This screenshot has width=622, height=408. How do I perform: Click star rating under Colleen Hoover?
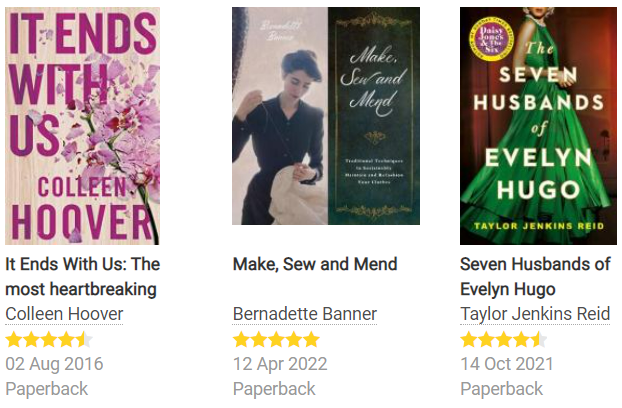49,340
